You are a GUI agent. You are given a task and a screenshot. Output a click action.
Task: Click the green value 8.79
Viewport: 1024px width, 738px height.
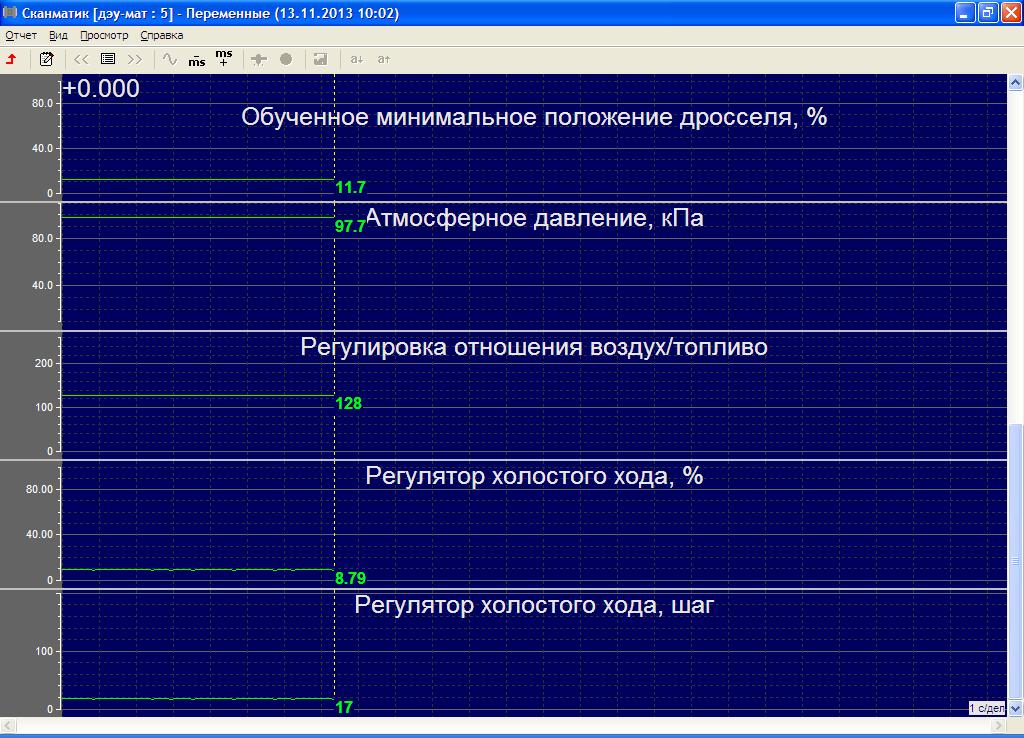click(351, 578)
